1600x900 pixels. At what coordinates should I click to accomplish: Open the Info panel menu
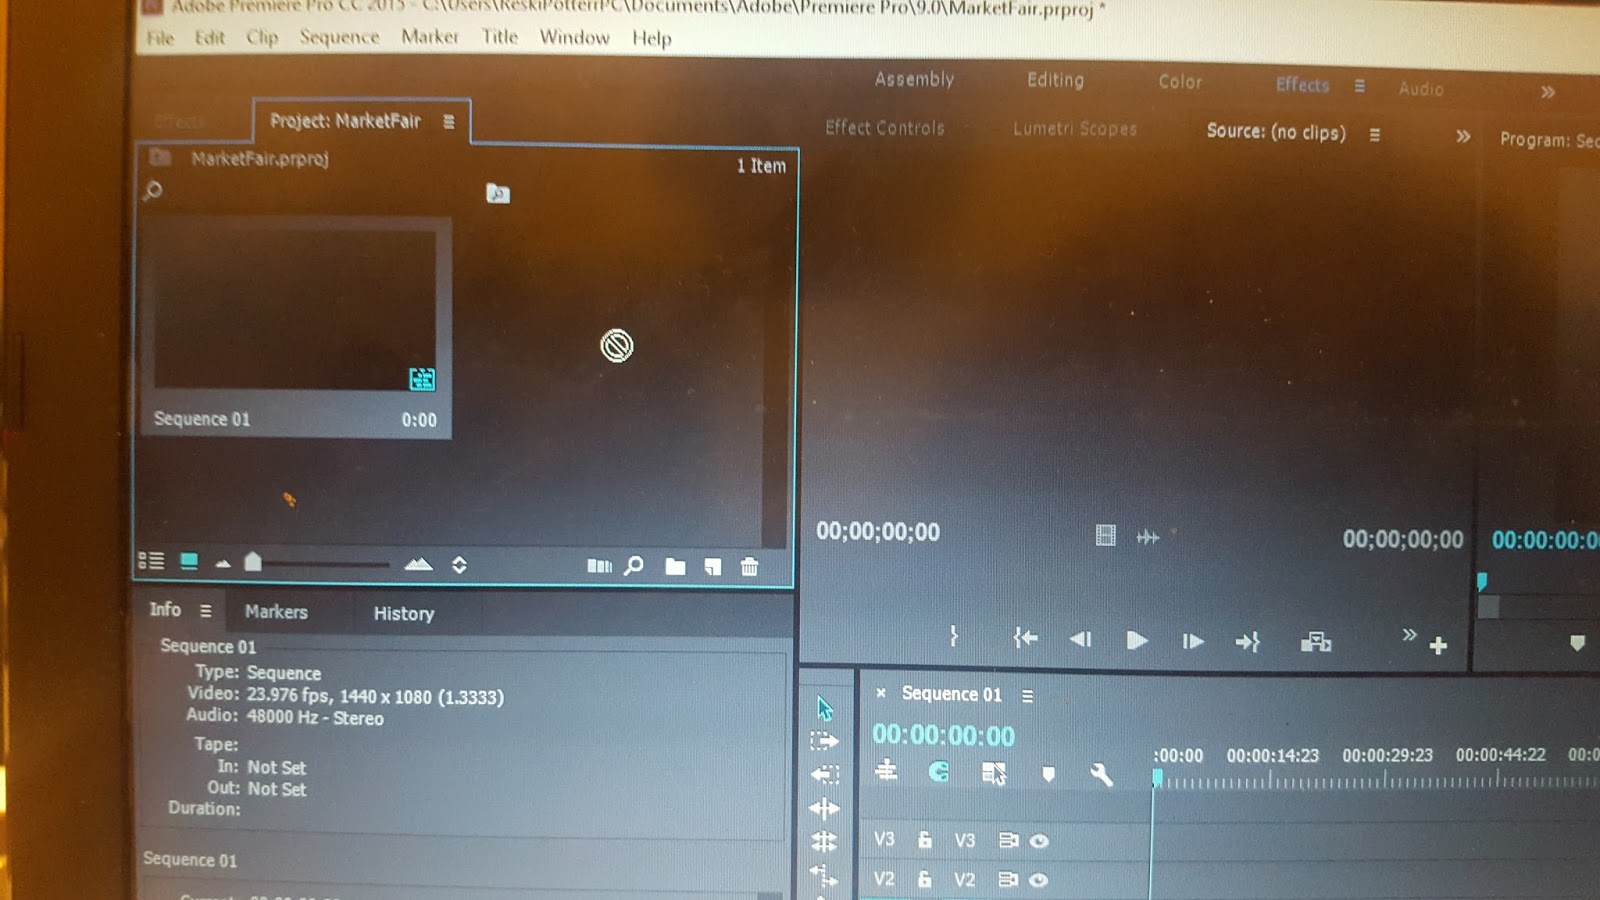[x=205, y=610]
